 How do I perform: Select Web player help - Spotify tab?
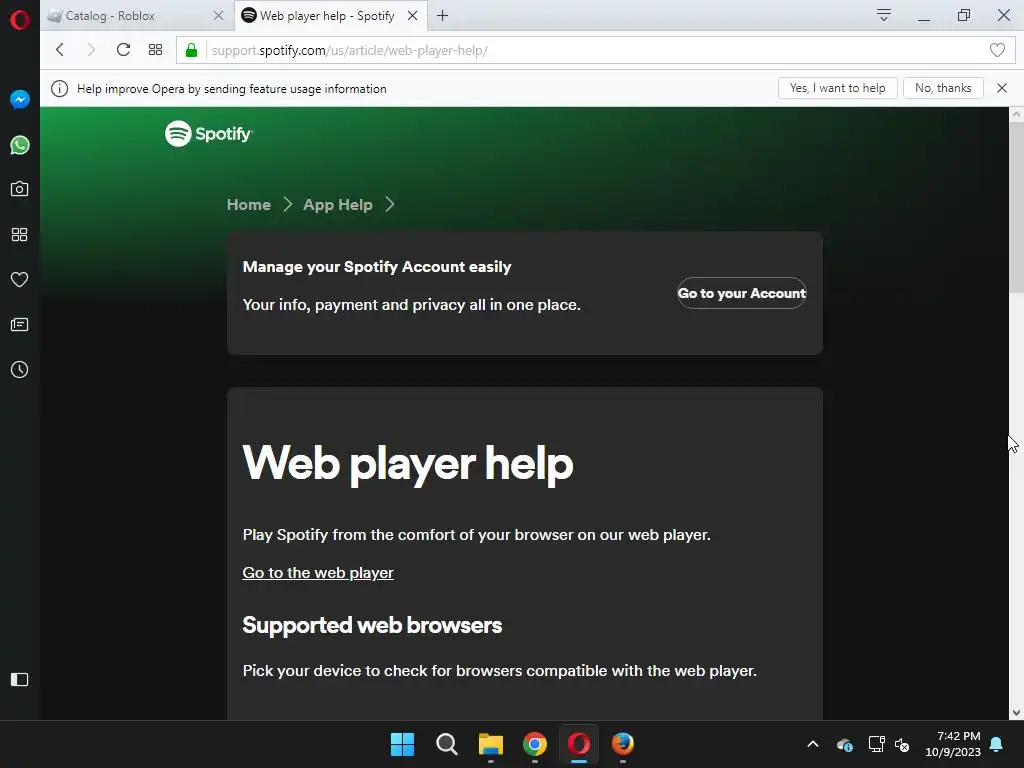click(x=328, y=16)
